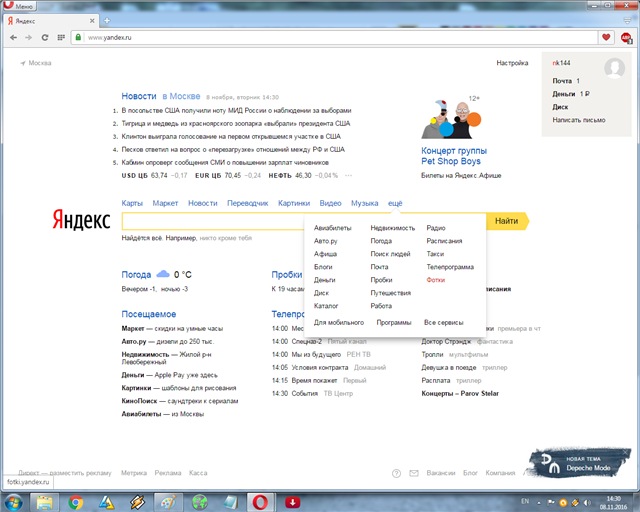
Task: Change location via Москва link
Action: coord(40,63)
